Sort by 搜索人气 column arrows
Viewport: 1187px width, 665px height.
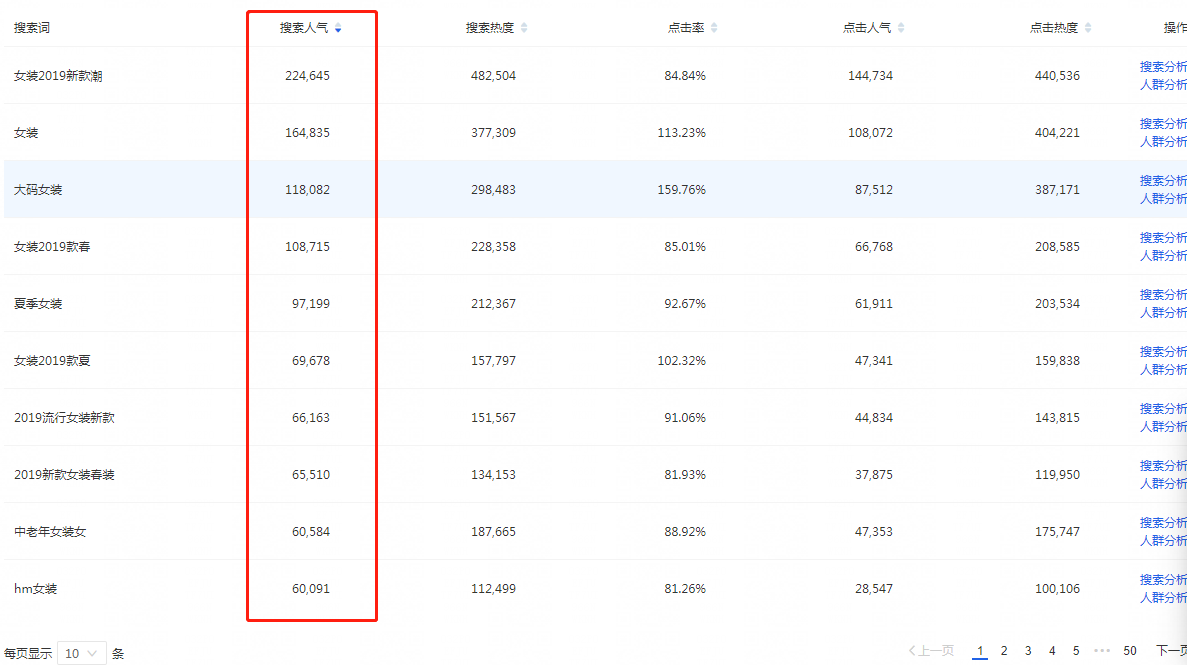pyautogui.click(x=338, y=28)
